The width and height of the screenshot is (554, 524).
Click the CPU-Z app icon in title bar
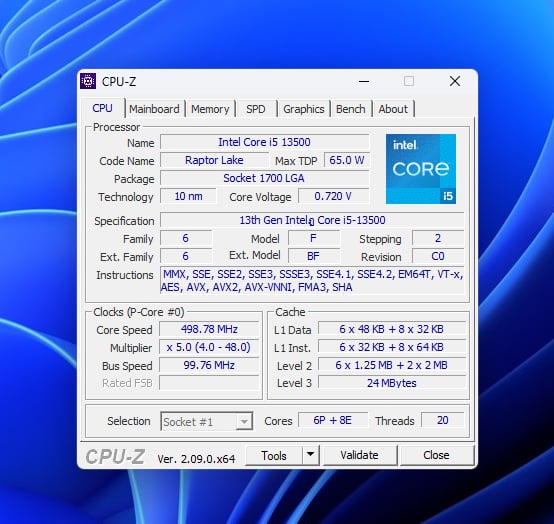pos(88,81)
